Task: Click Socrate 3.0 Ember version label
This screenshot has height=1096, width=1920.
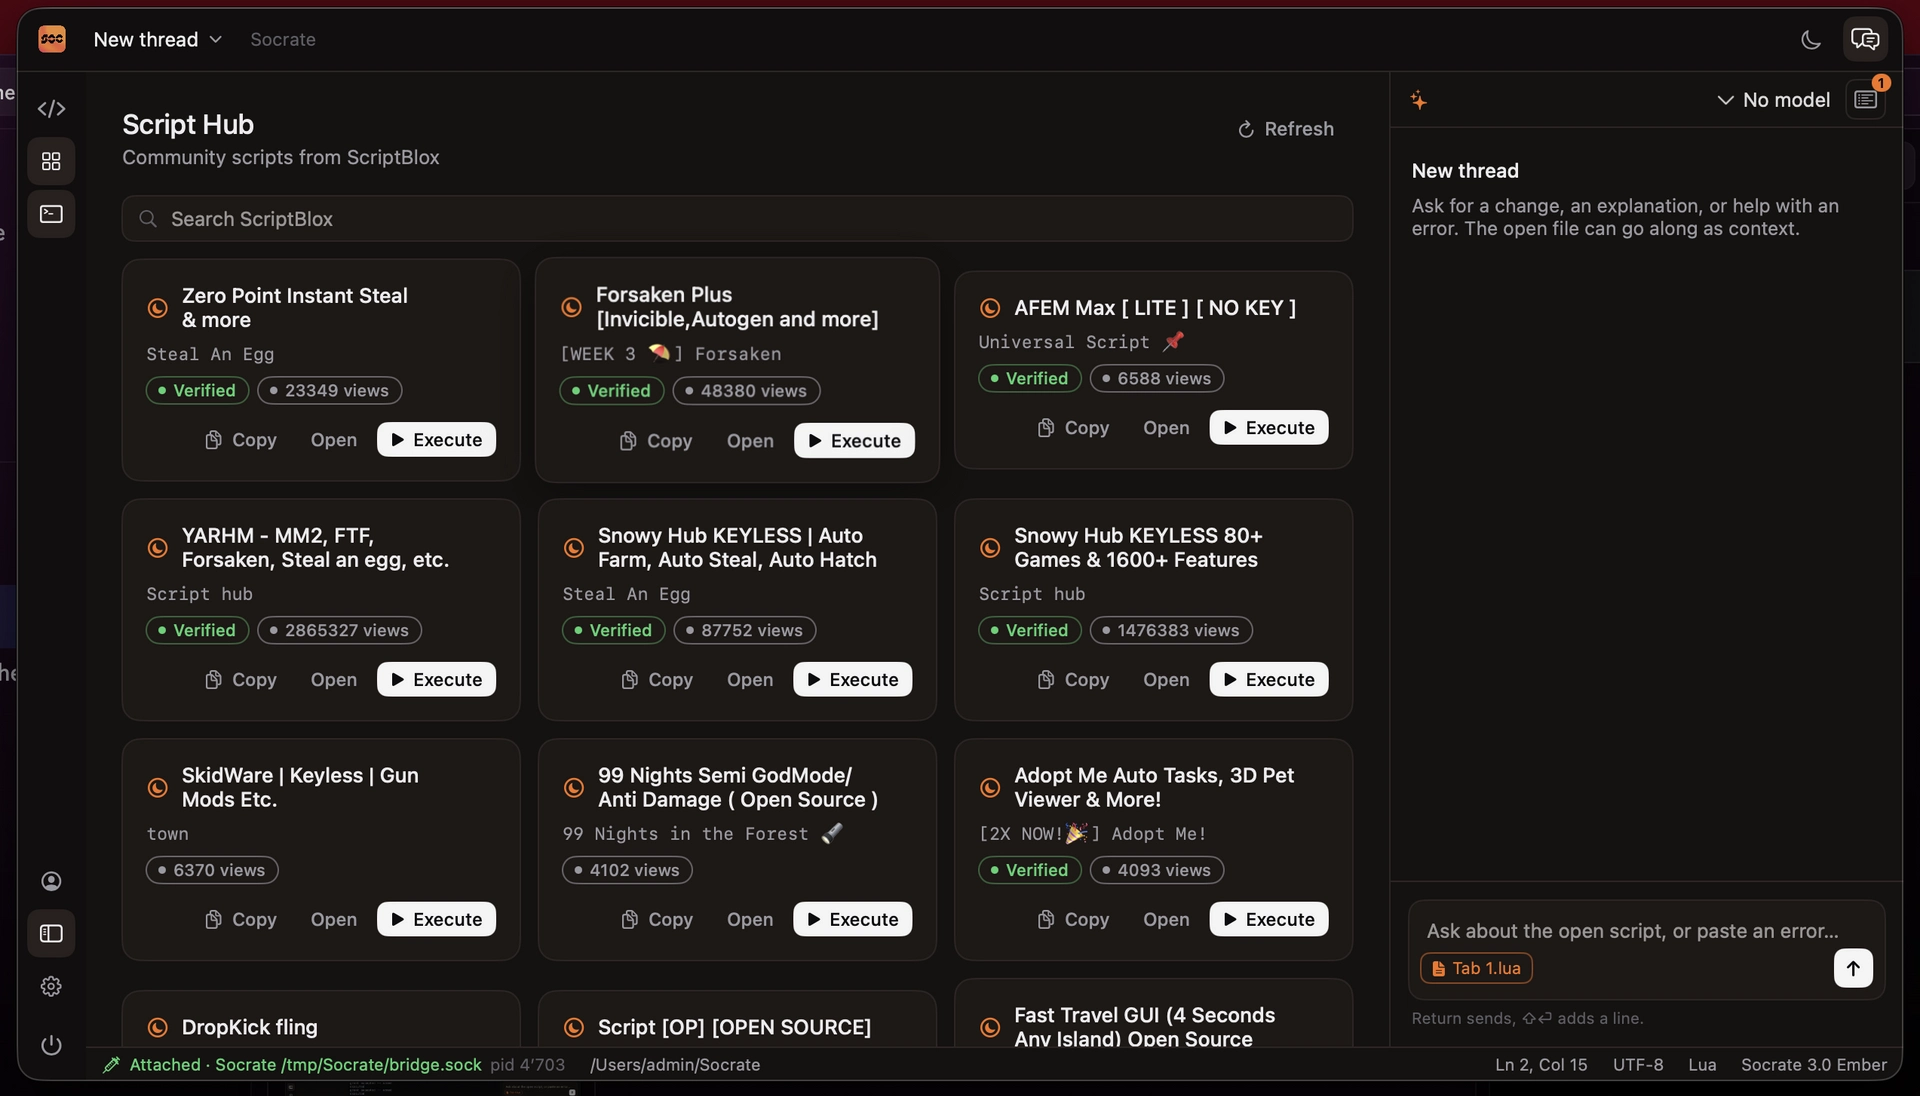Action: pos(1814,1065)
